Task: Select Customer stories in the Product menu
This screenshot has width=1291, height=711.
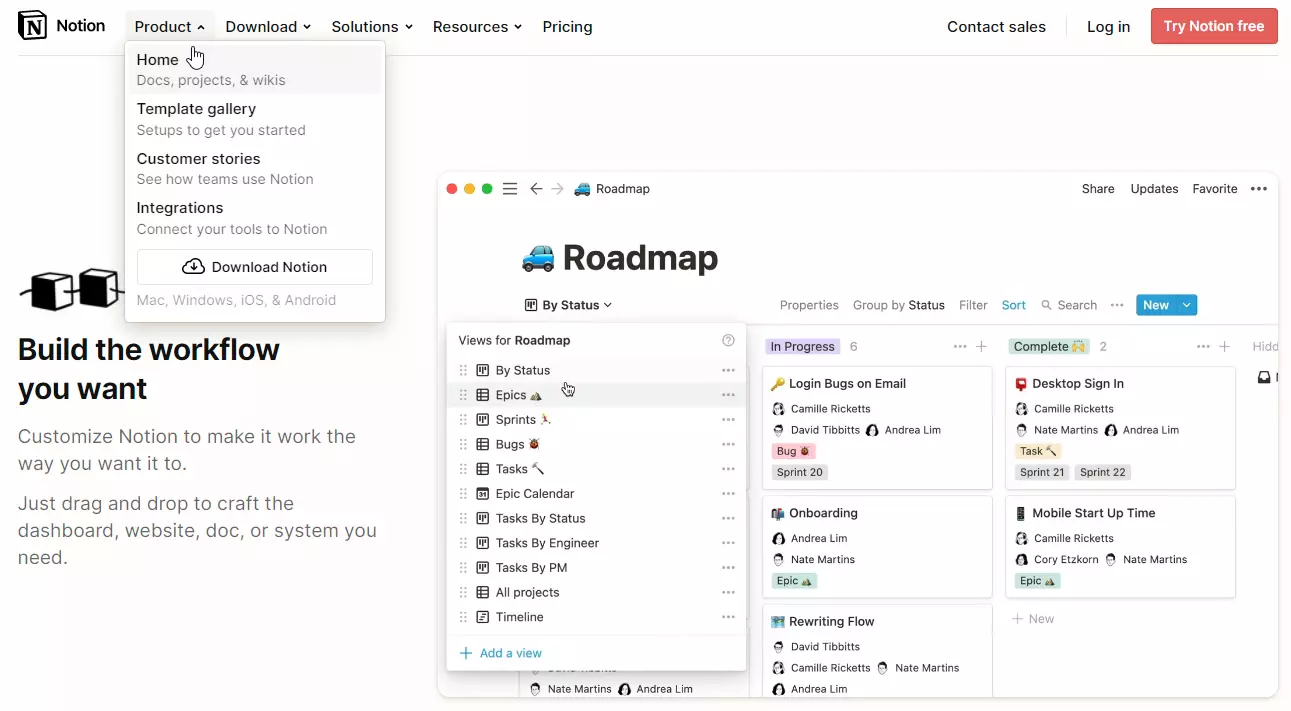Action: 255,168
